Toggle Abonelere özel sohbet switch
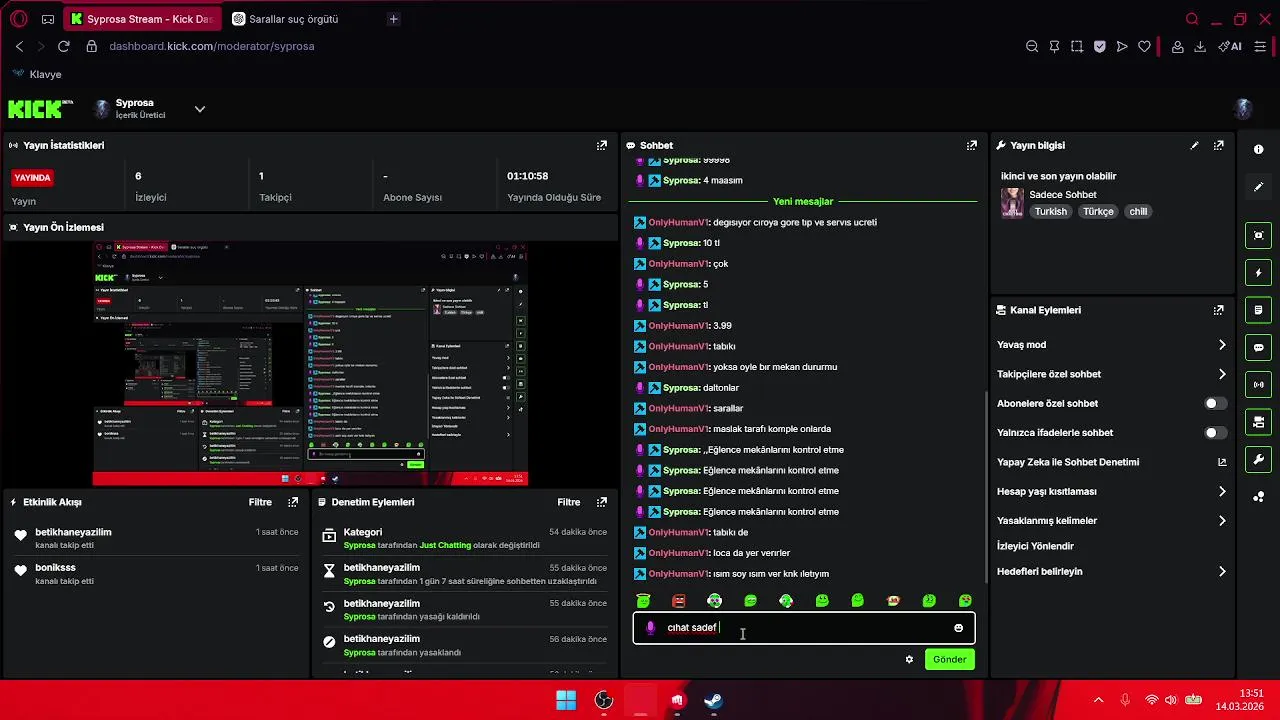 point(1215,403)
